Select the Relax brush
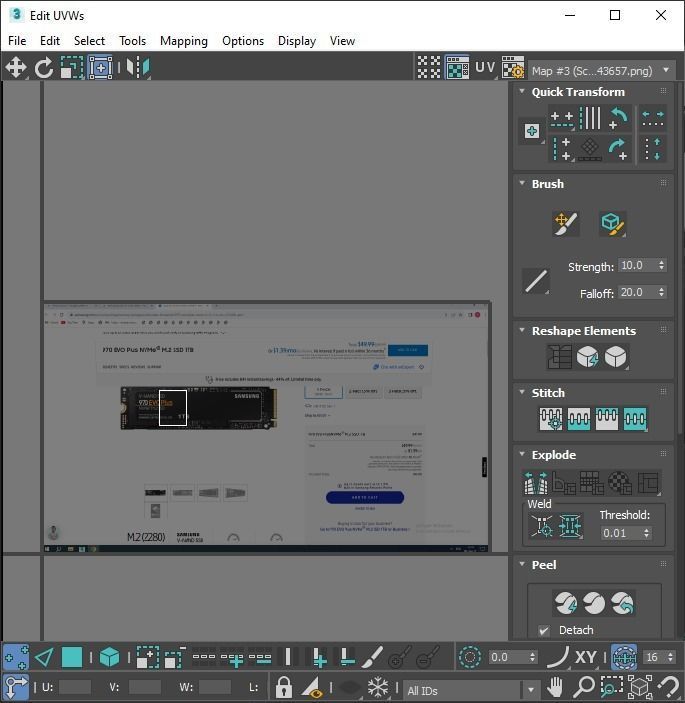The image size is (685, 703). (x=613, y=223)
